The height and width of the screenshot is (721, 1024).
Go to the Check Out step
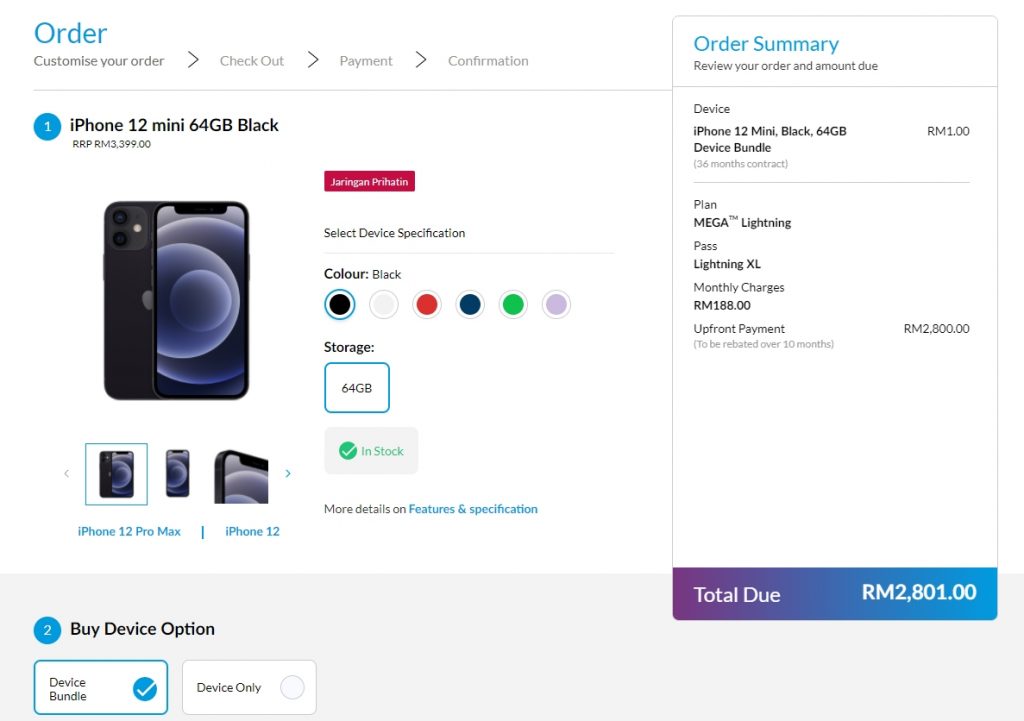[252, 61]
